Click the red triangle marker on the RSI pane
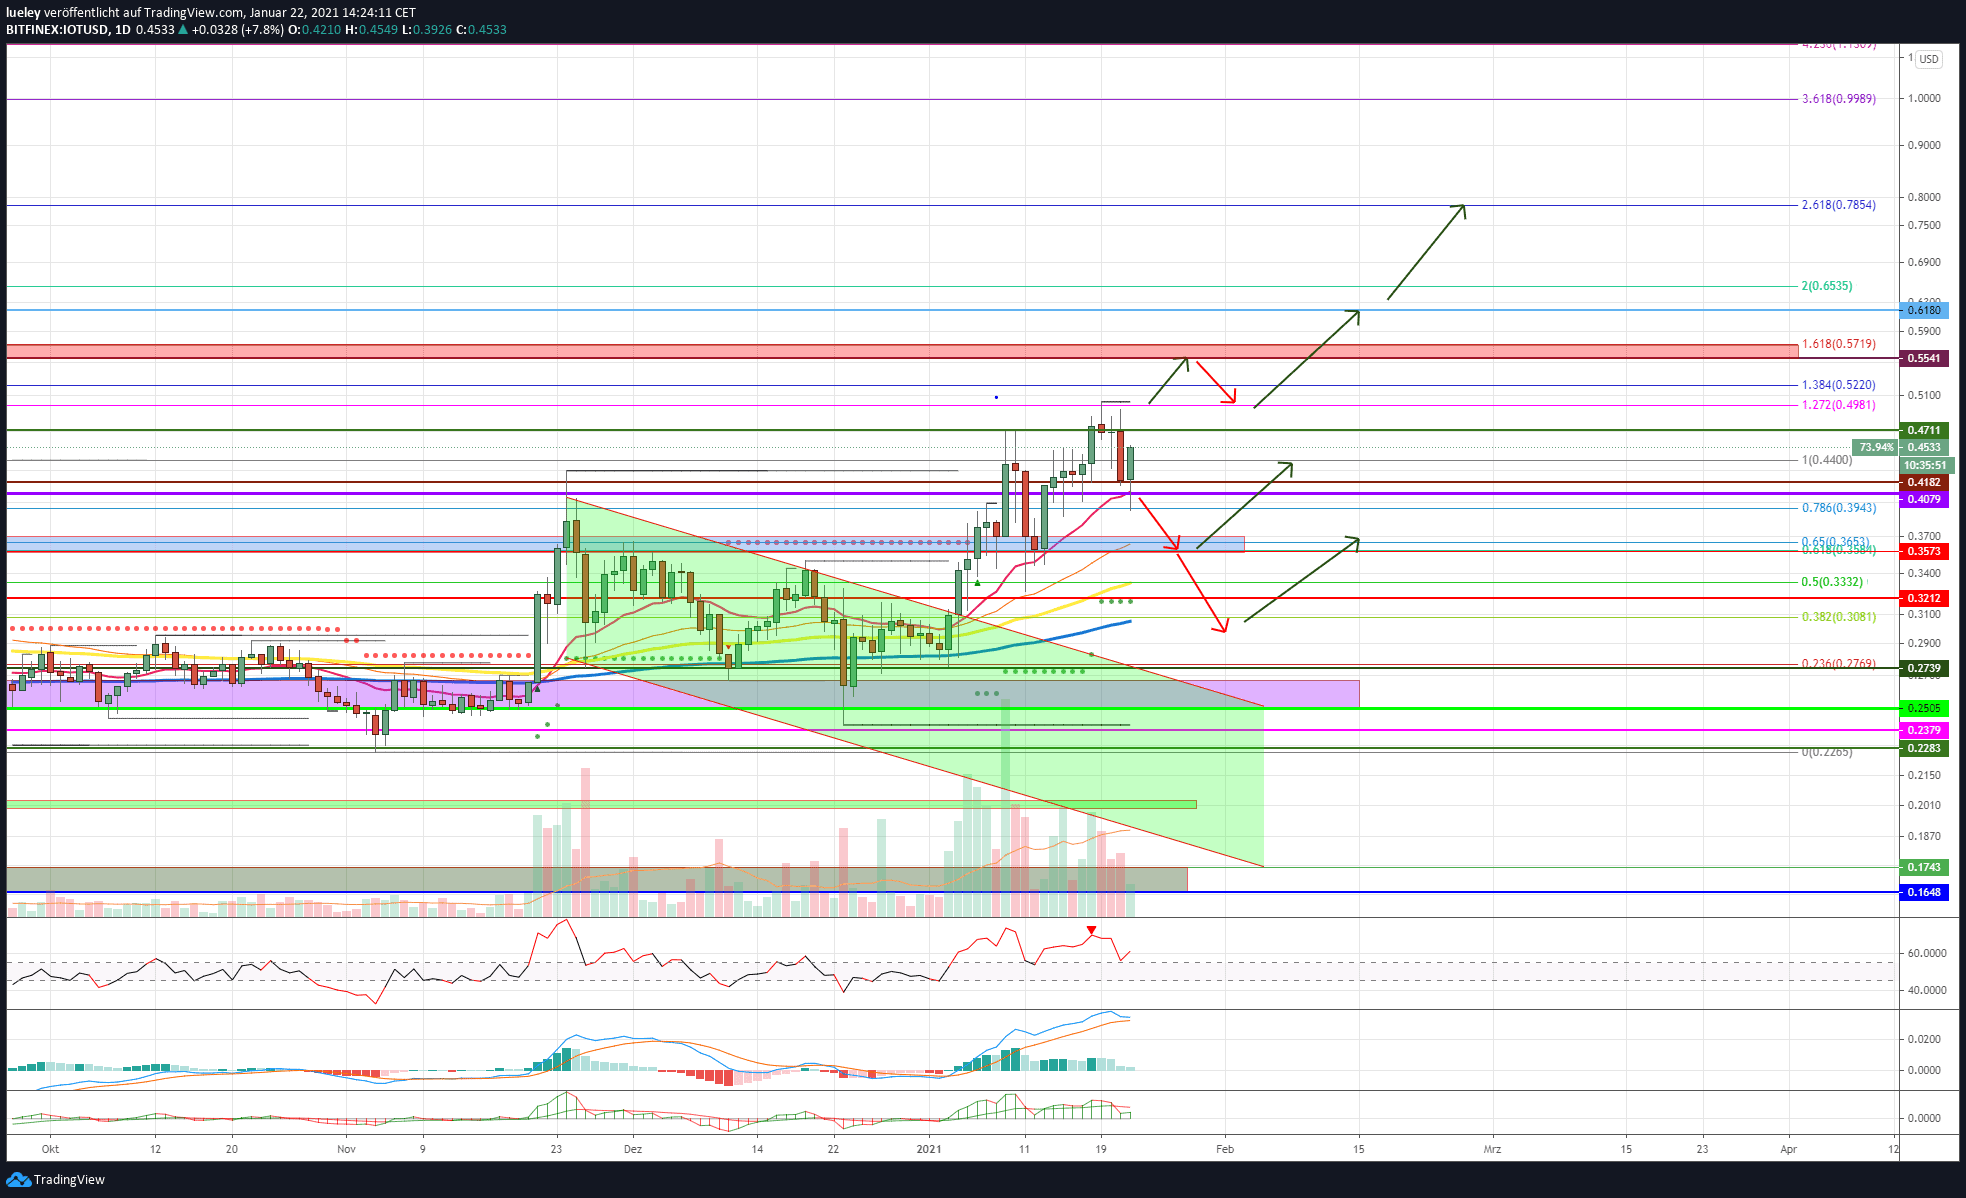1966x1198 pixels. [1091, 931]
